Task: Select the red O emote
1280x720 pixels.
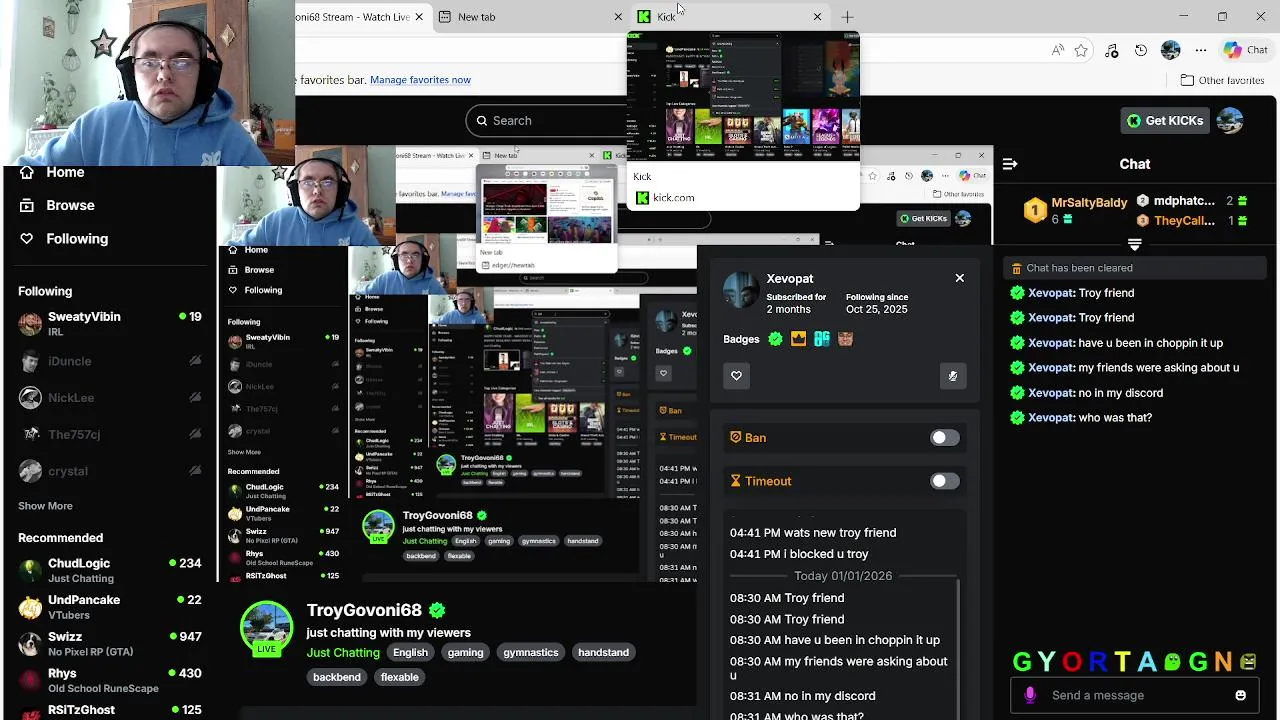Action: [x=1072, y=662]
